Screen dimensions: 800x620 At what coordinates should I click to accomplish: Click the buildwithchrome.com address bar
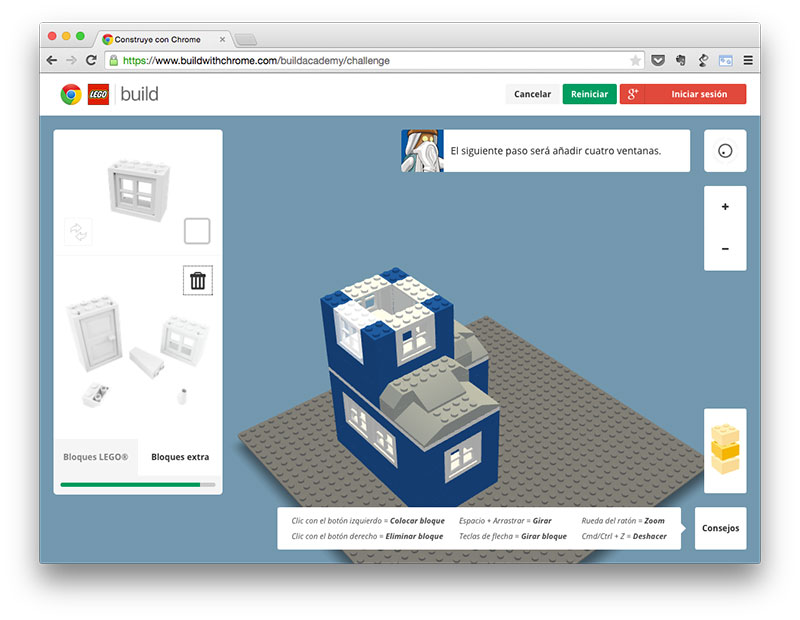(374, 61)
